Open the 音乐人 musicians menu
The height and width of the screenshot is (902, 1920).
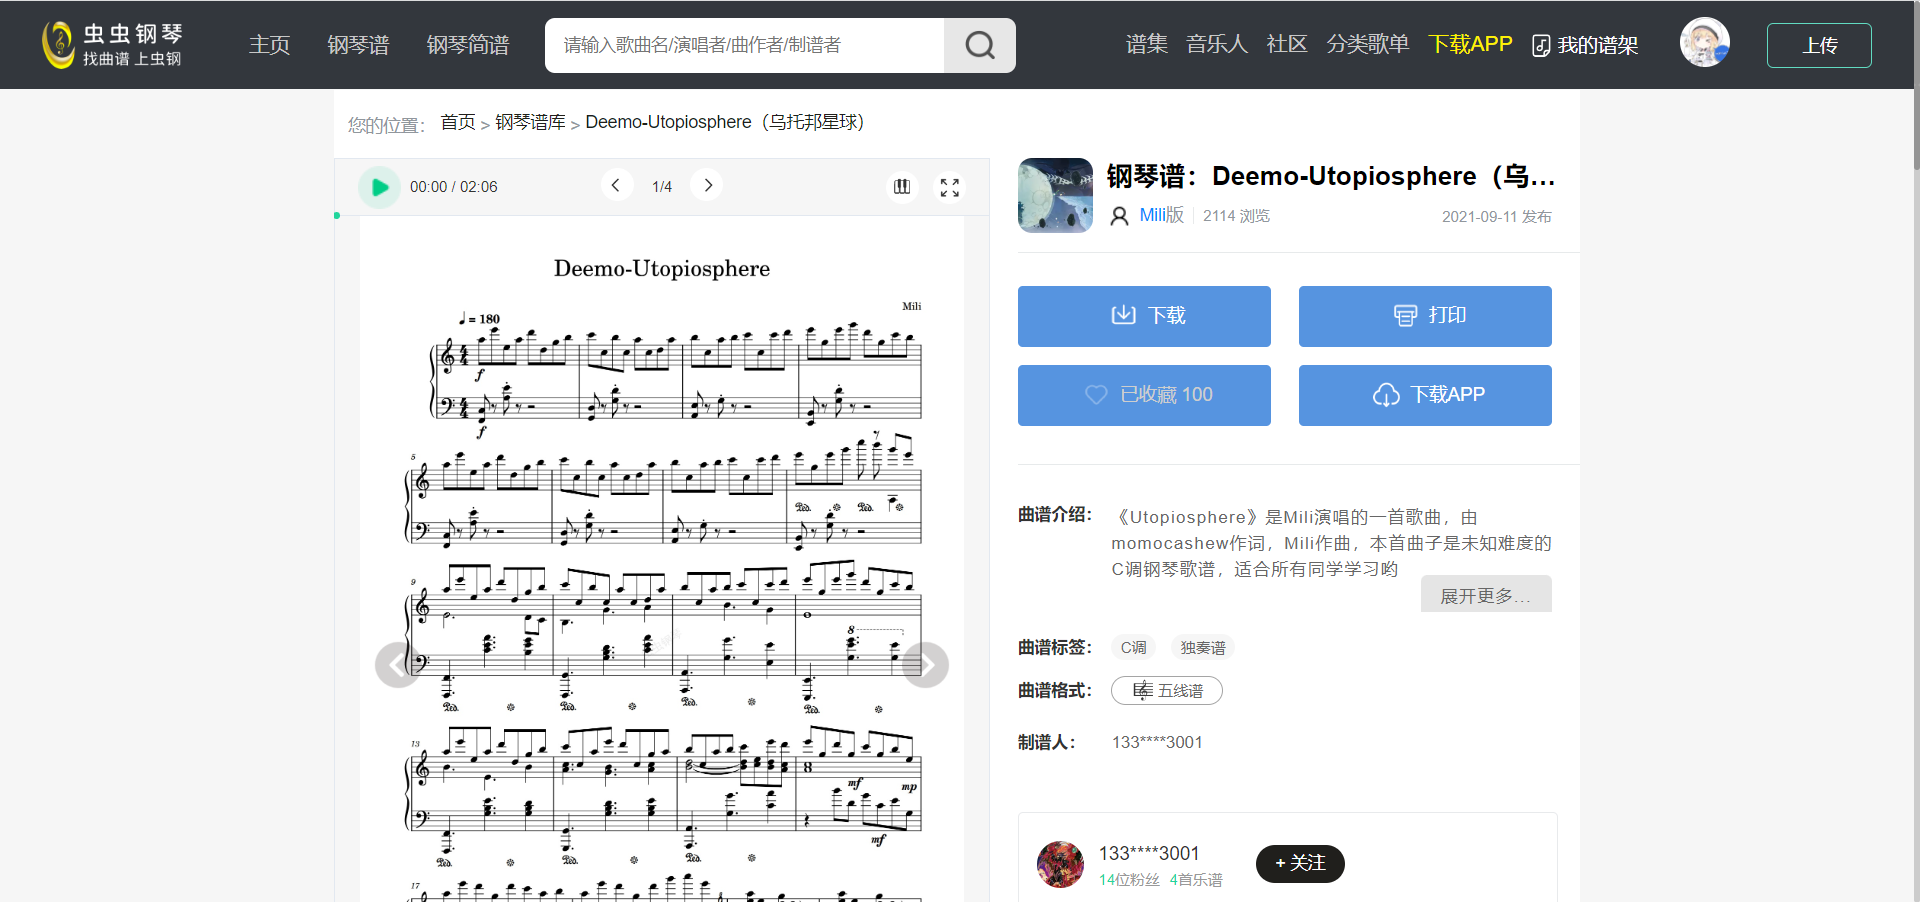tap(1217, 44)
